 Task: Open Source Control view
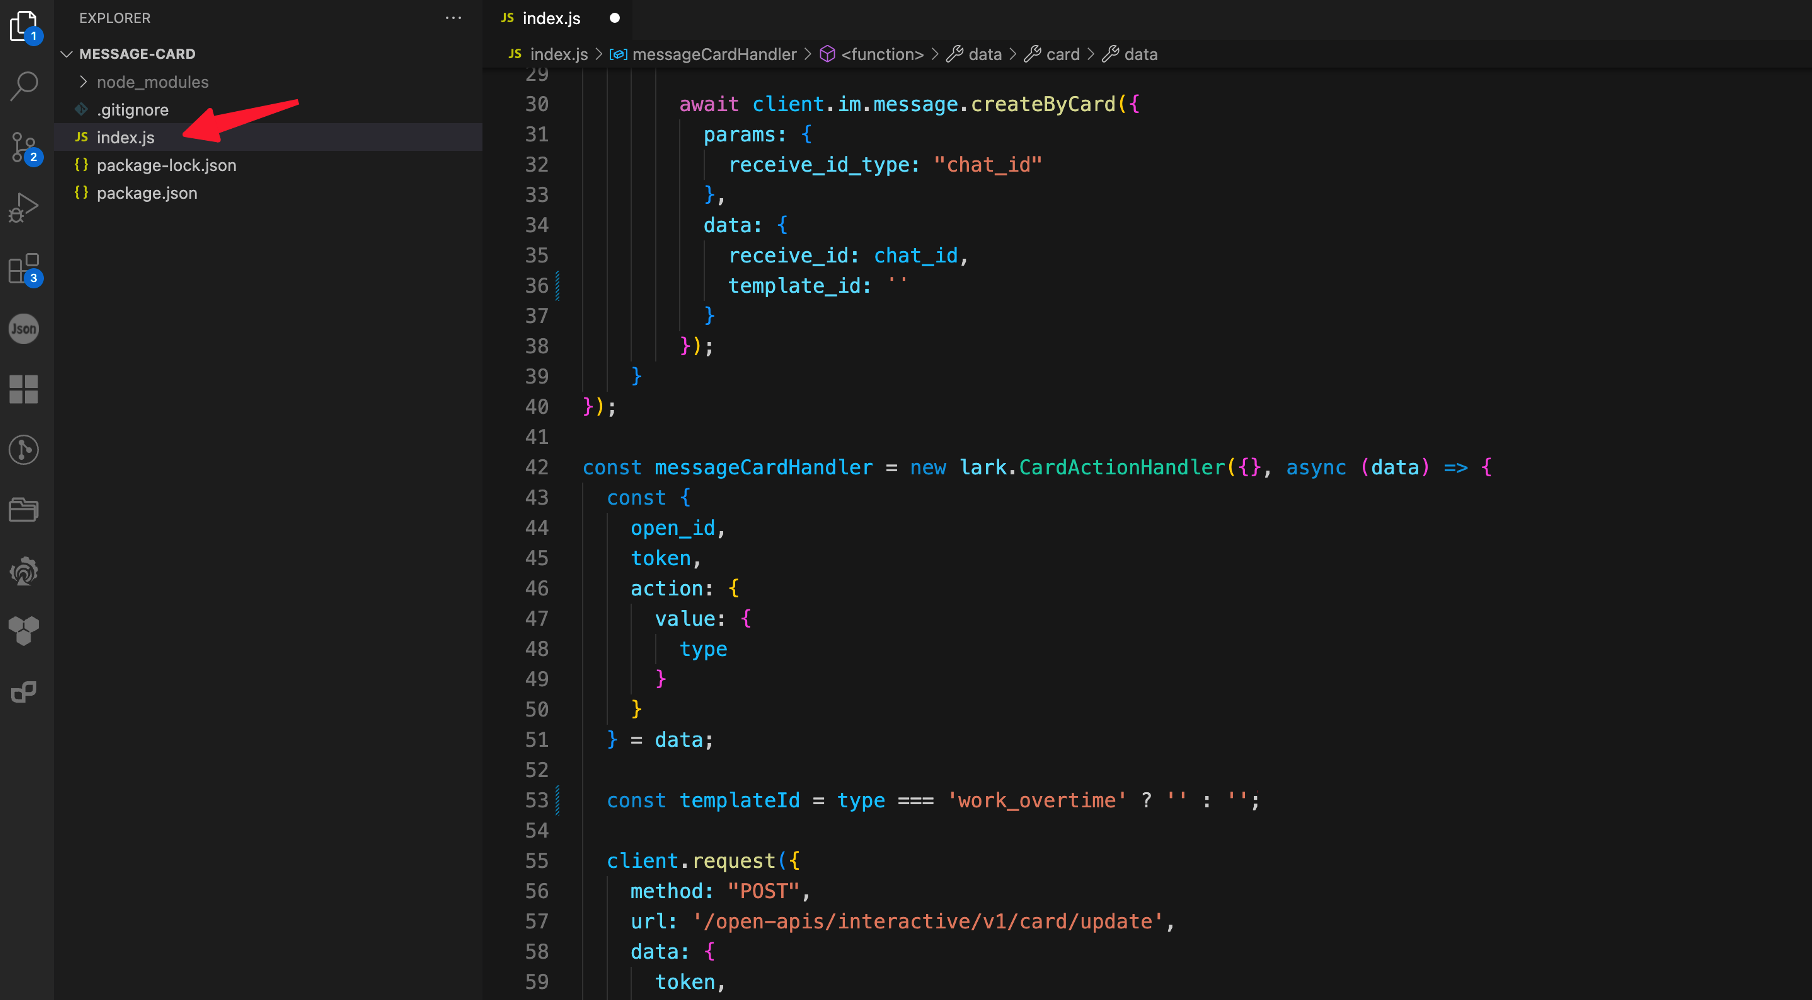[x=24, y=148]
